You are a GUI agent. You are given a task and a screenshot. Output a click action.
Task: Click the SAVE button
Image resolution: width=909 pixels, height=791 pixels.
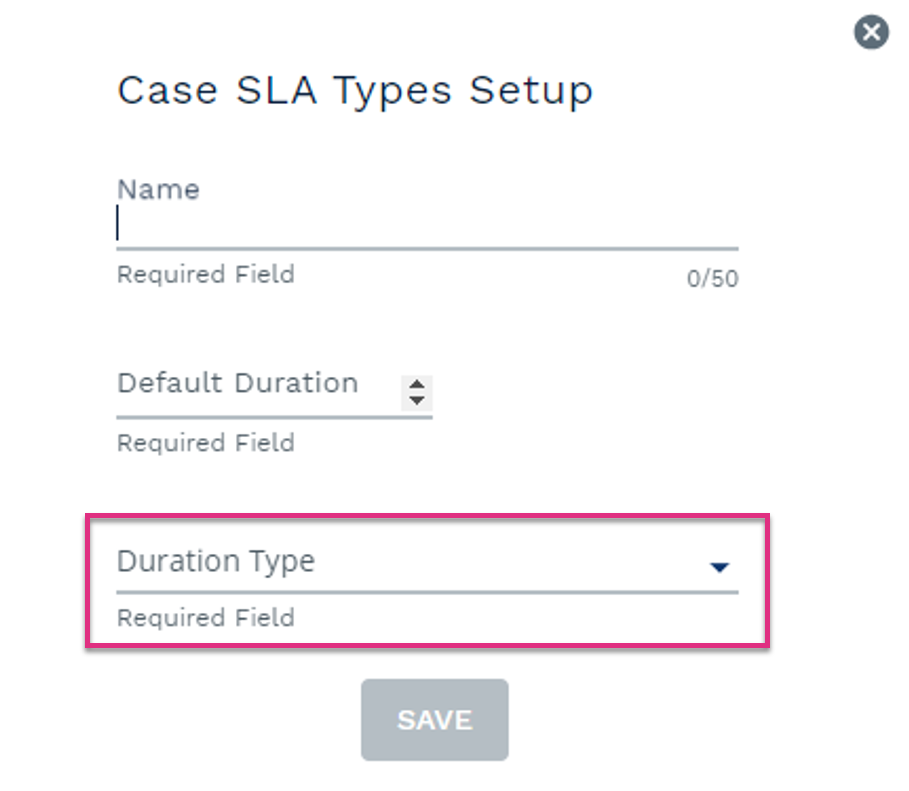pos(435,720)
